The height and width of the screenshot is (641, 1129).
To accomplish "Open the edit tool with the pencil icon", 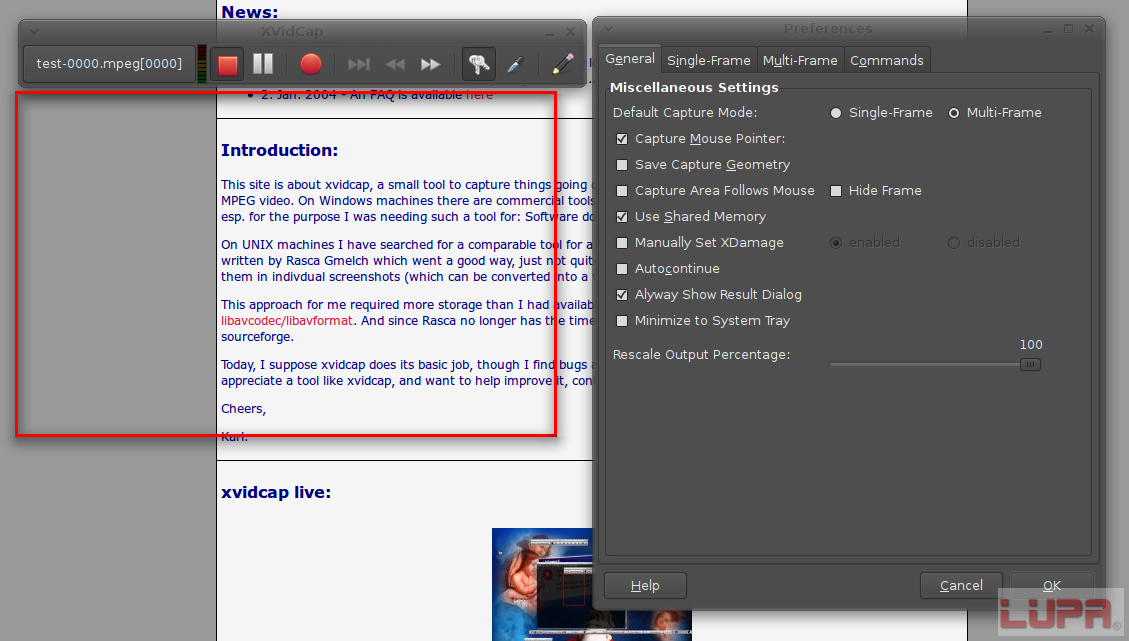I will (563, 65).
